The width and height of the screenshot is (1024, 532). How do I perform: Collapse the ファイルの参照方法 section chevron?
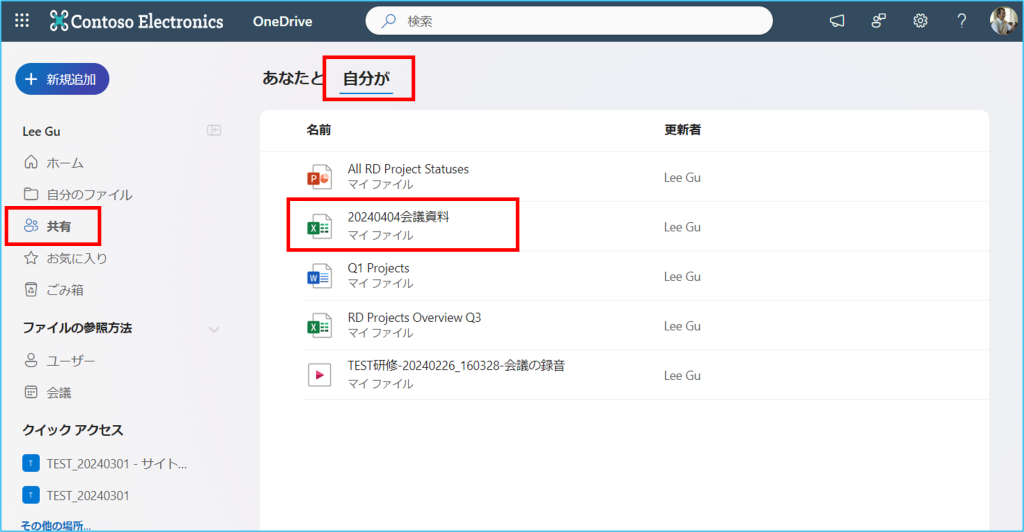click(x=213, y=329)
